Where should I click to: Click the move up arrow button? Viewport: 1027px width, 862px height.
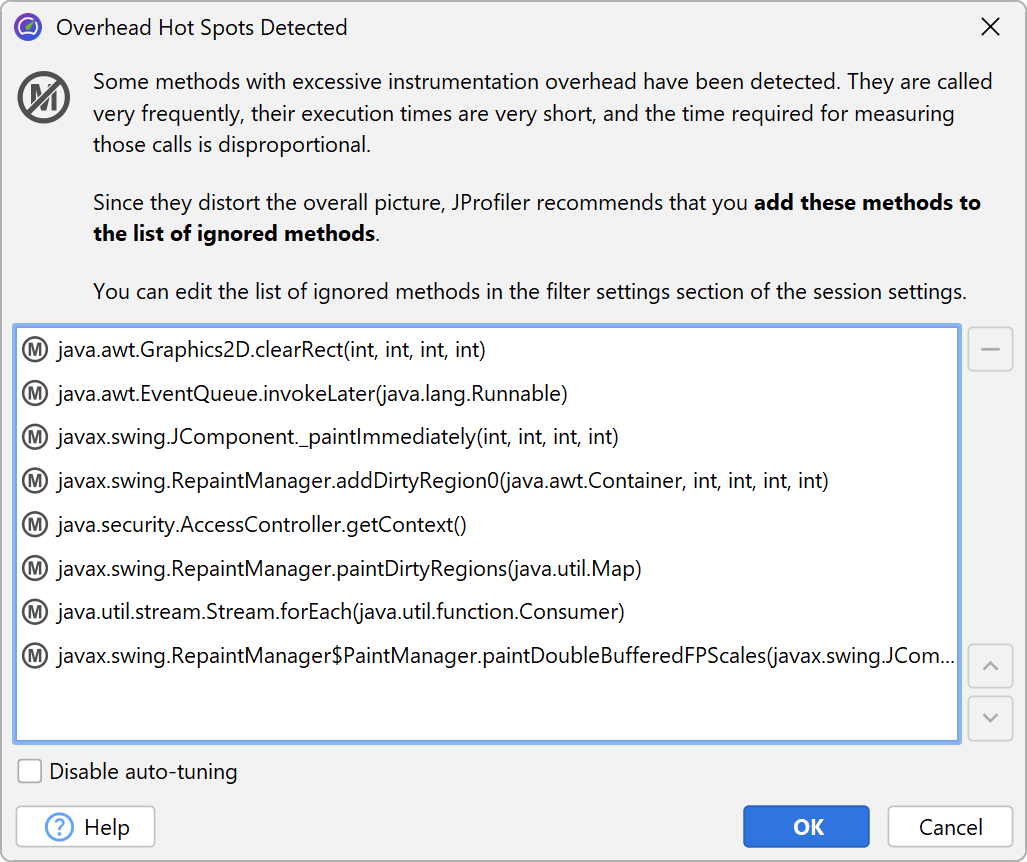point(990,667)
